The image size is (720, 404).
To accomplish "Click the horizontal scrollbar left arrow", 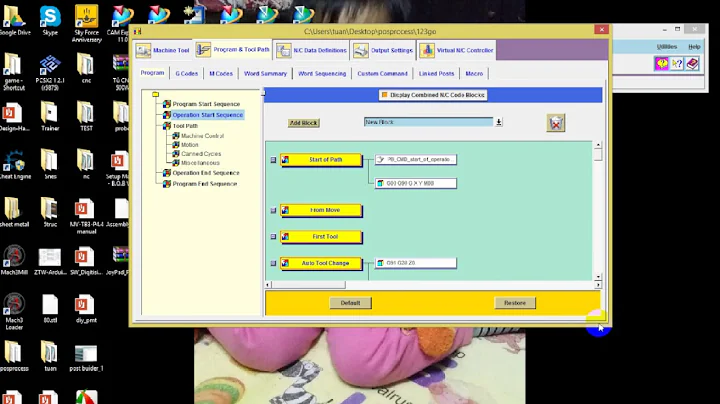I will tap(268, 285).
